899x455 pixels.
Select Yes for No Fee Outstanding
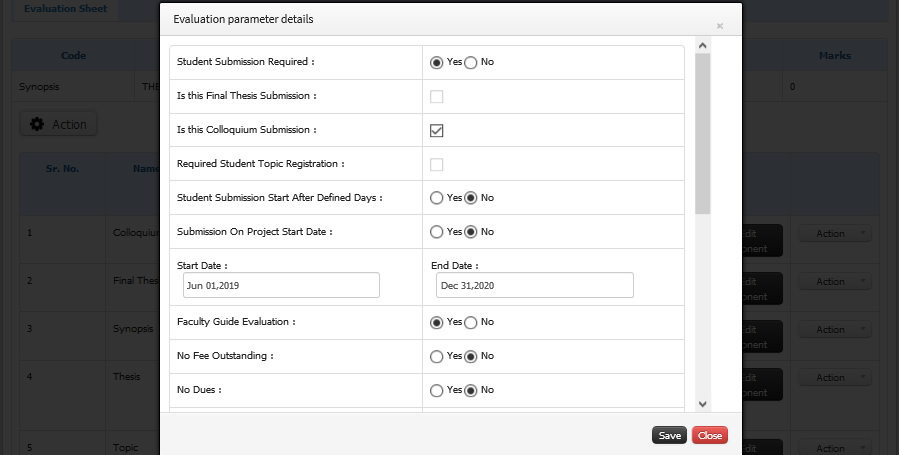[436, 356]
